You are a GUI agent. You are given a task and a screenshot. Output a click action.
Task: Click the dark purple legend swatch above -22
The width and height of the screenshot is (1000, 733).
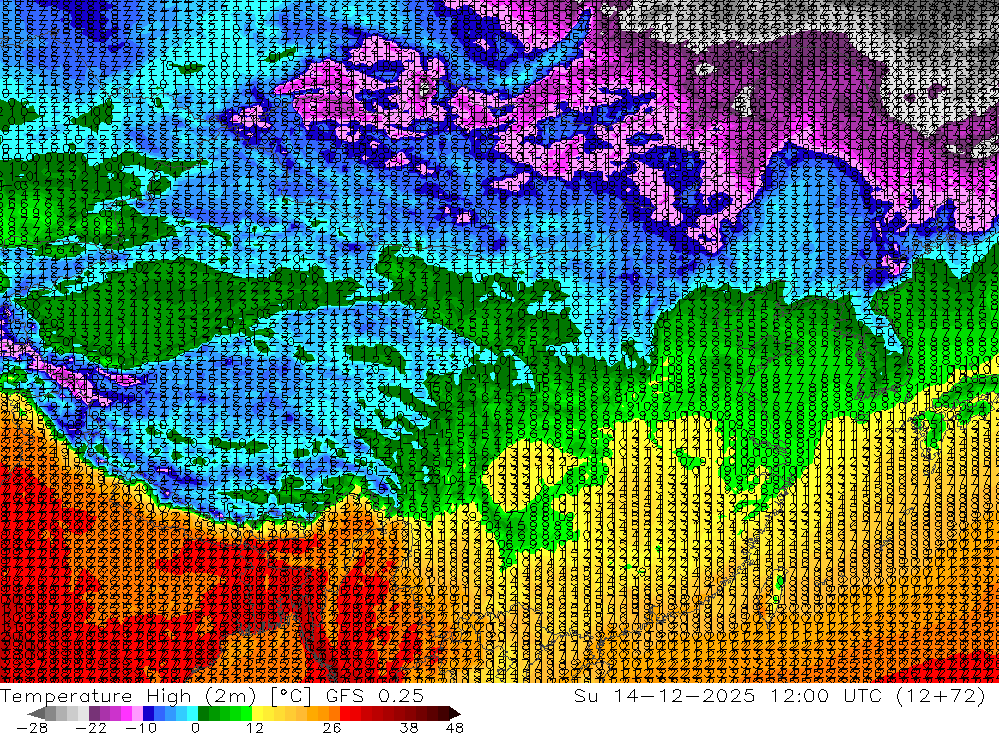pos(94,713)
